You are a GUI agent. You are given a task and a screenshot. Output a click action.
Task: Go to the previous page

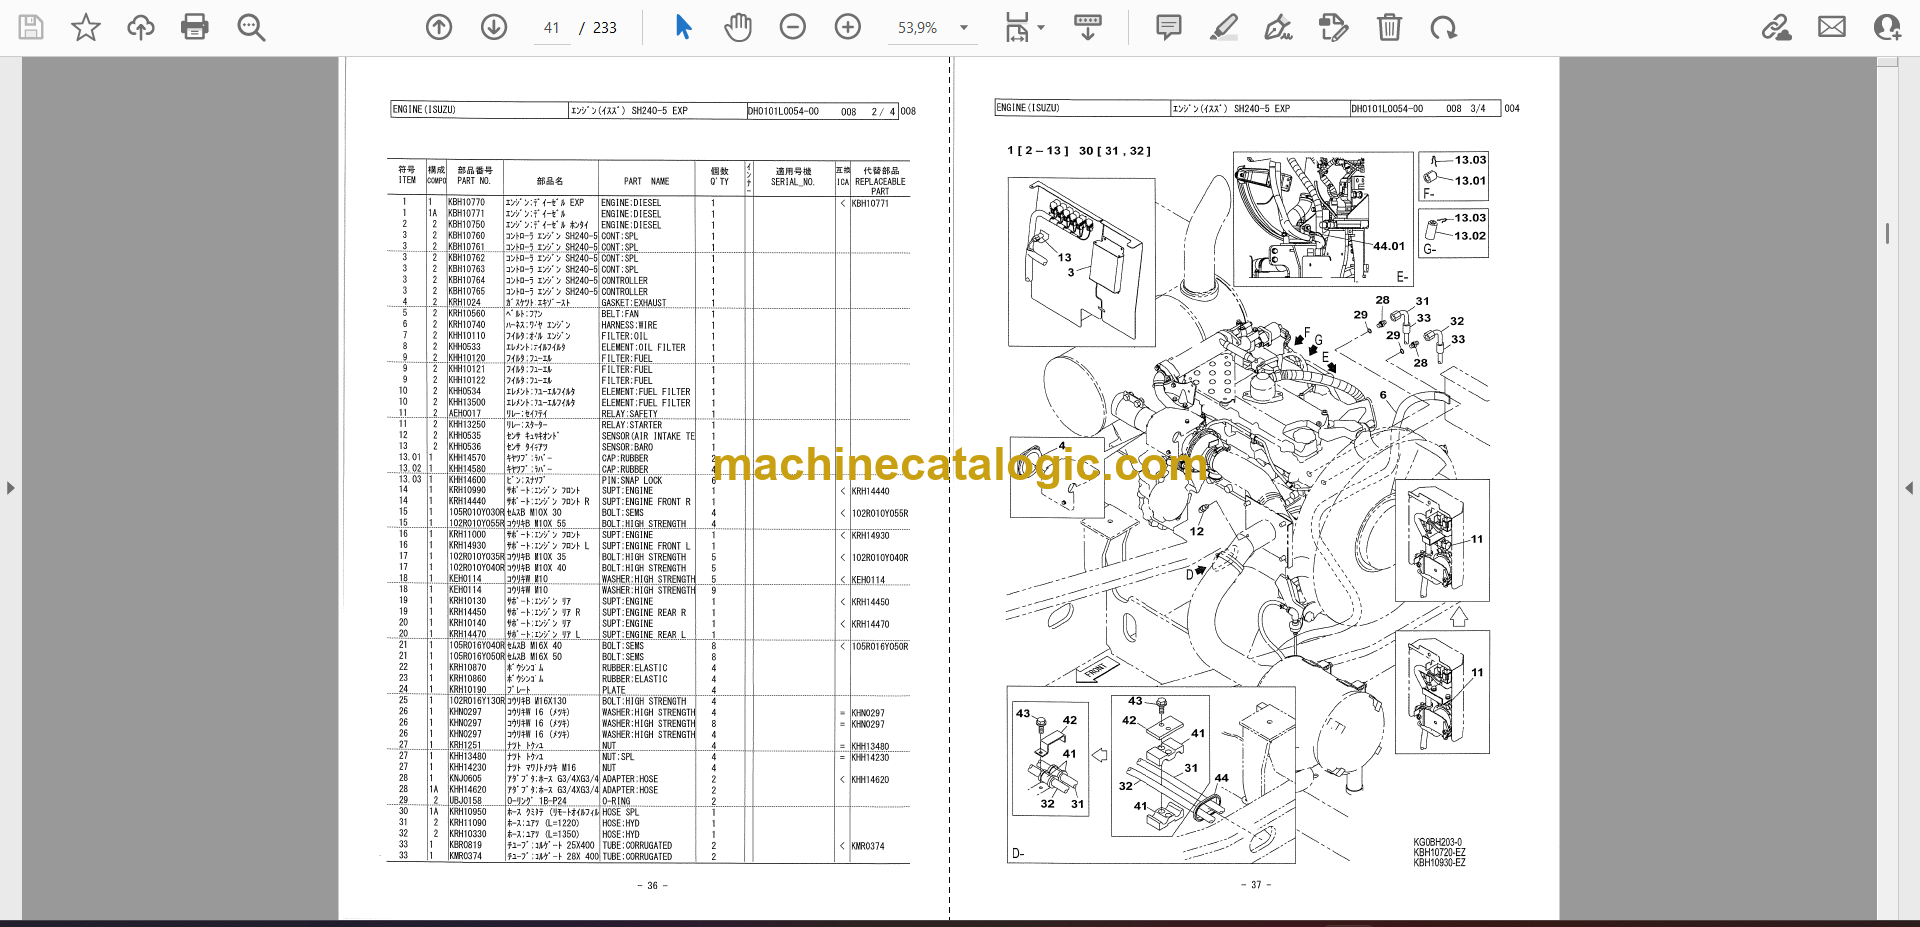tap(439, 27)
